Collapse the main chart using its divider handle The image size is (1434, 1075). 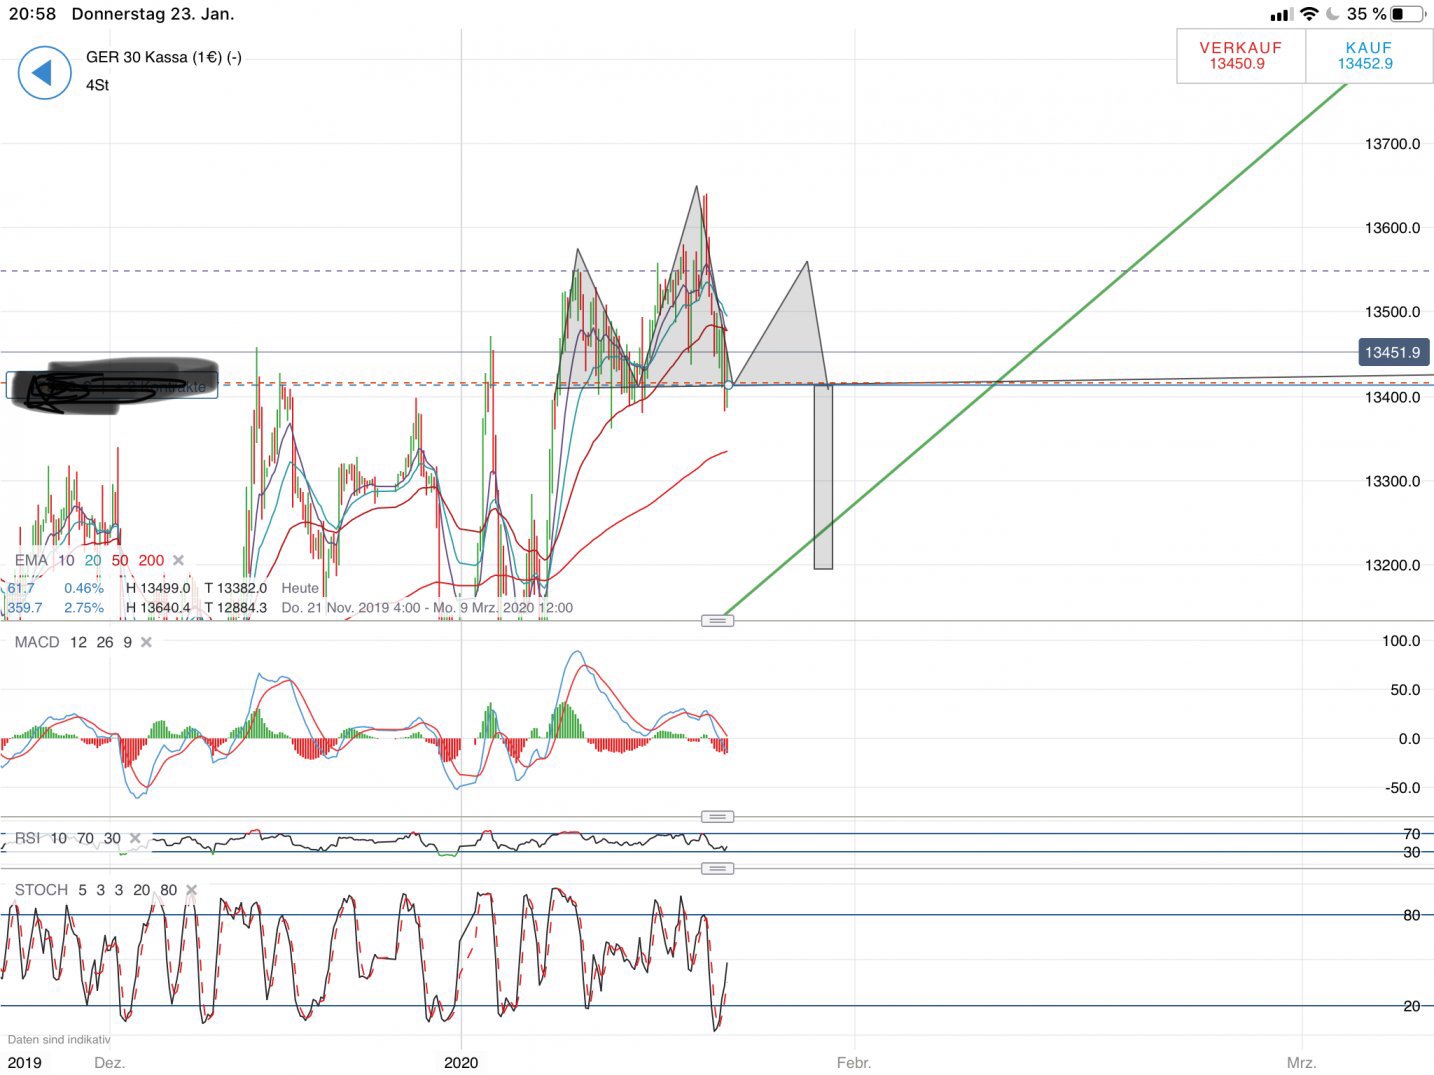click(x=718, y=620)
